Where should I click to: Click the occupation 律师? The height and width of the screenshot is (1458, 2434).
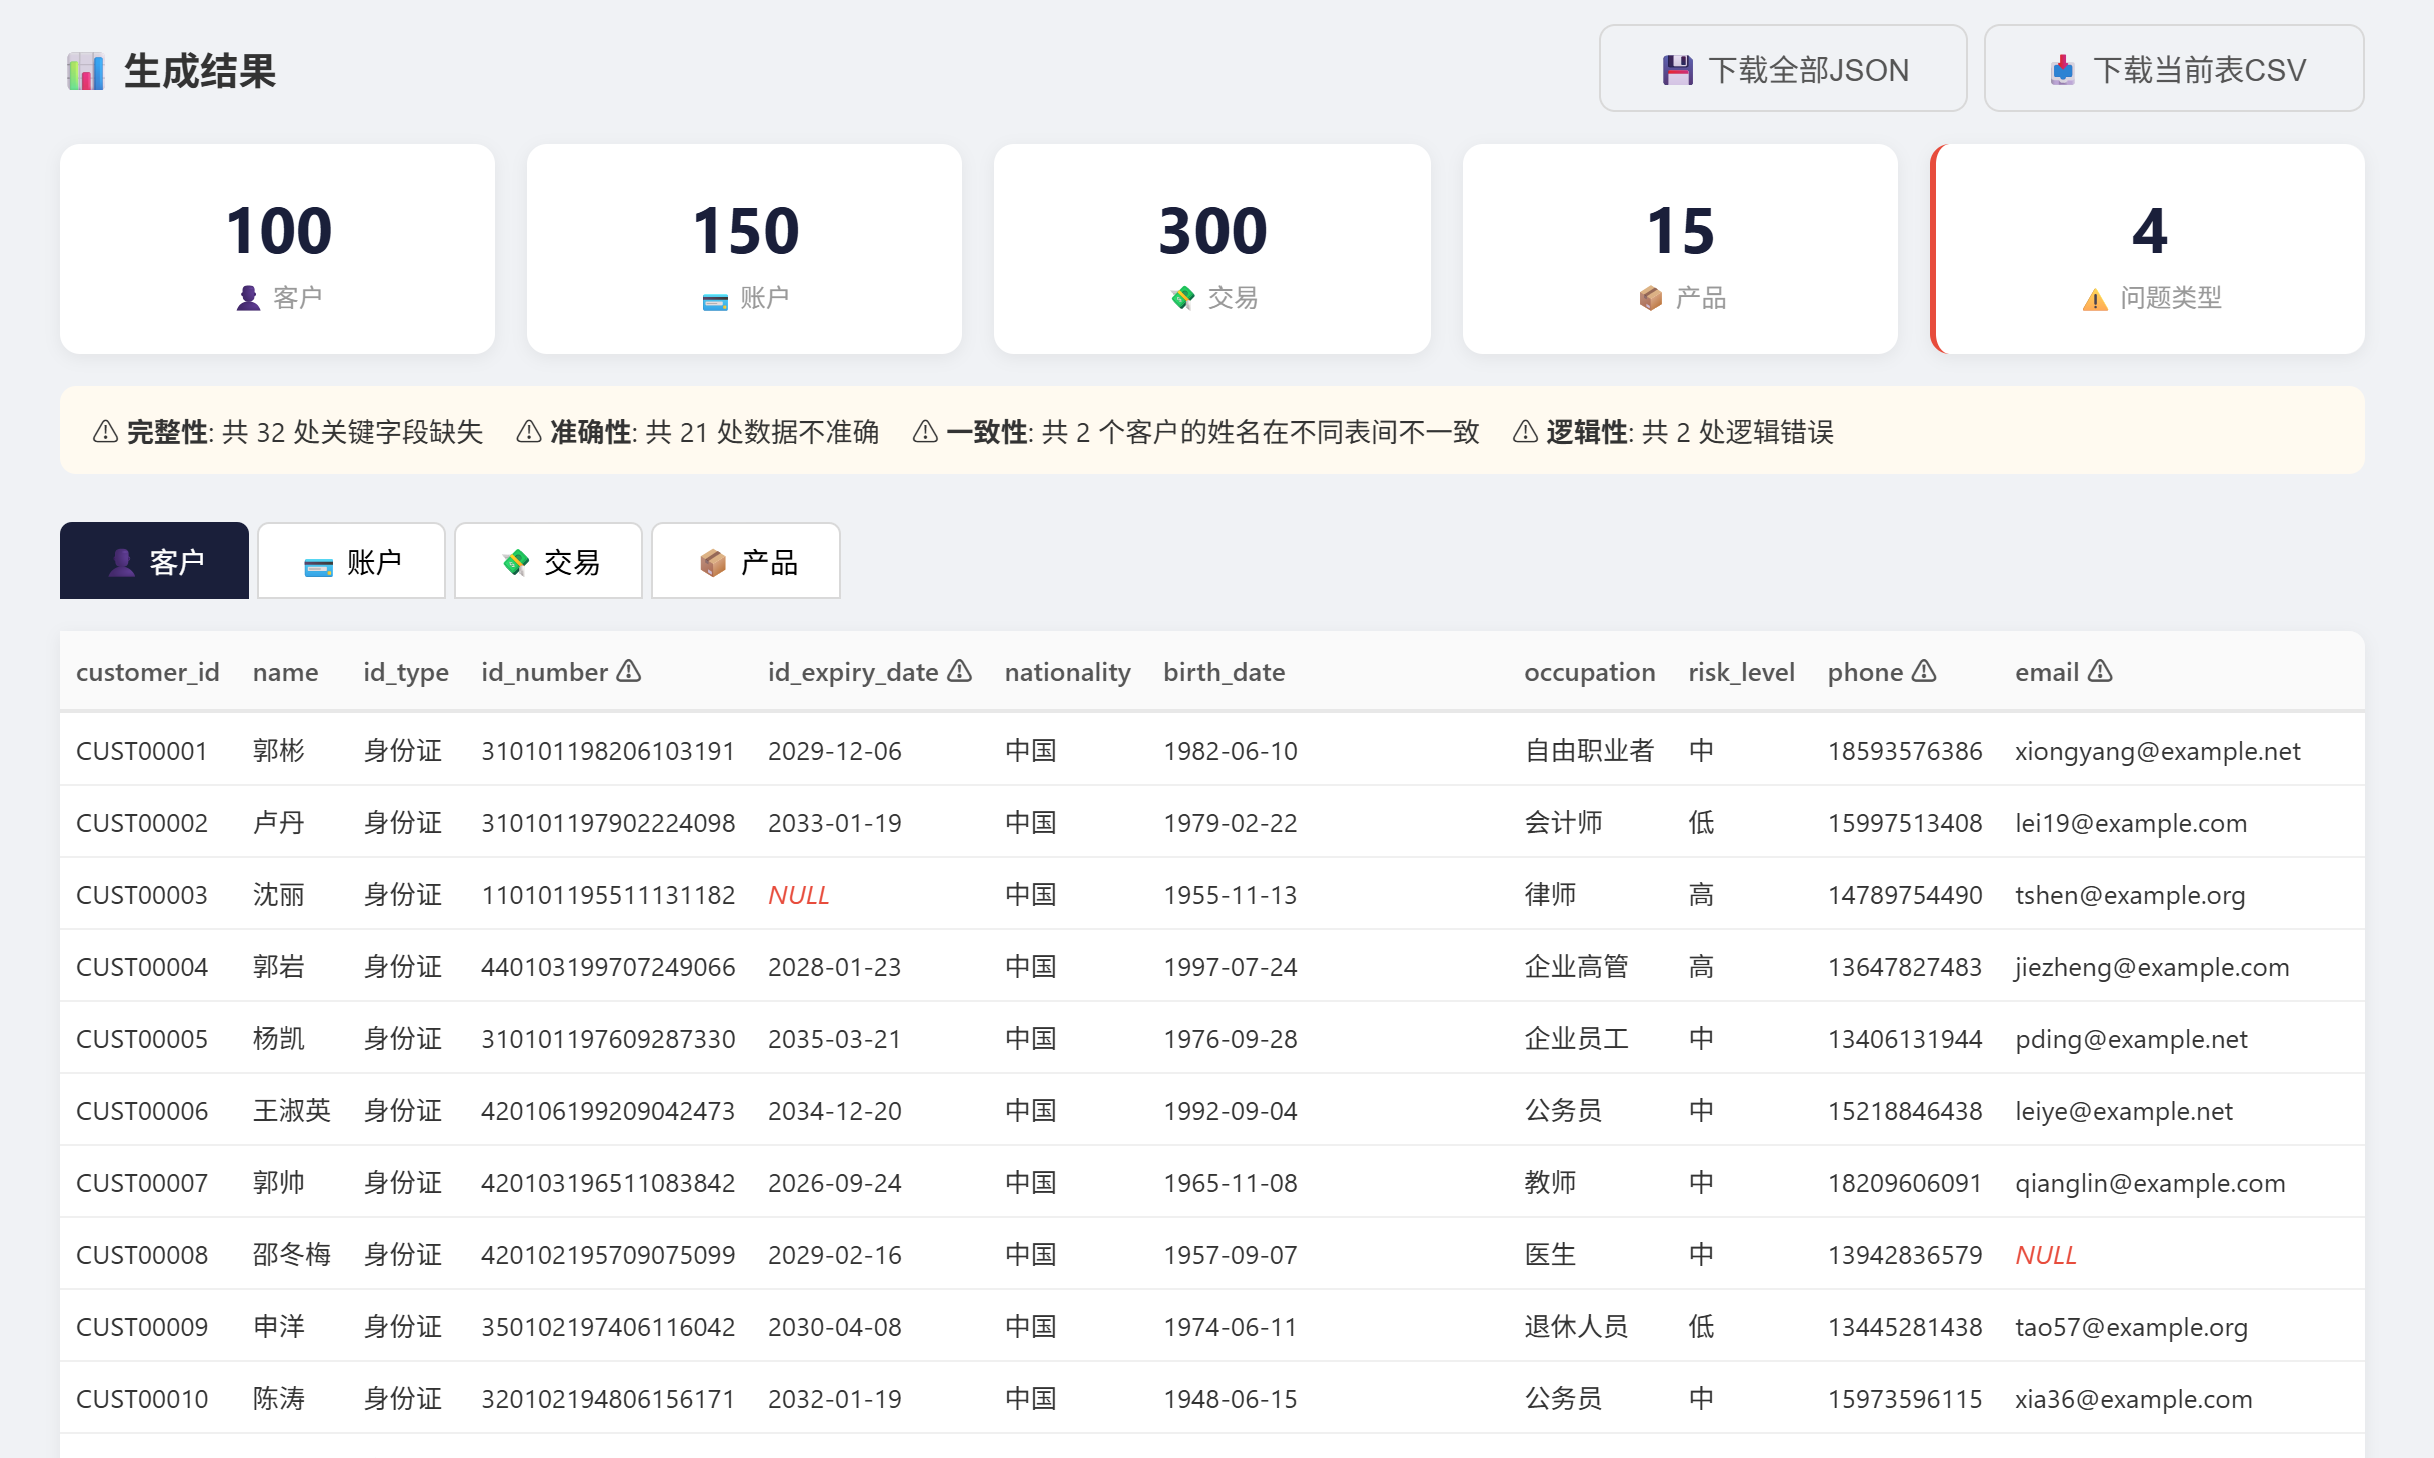pos(1550,895)
